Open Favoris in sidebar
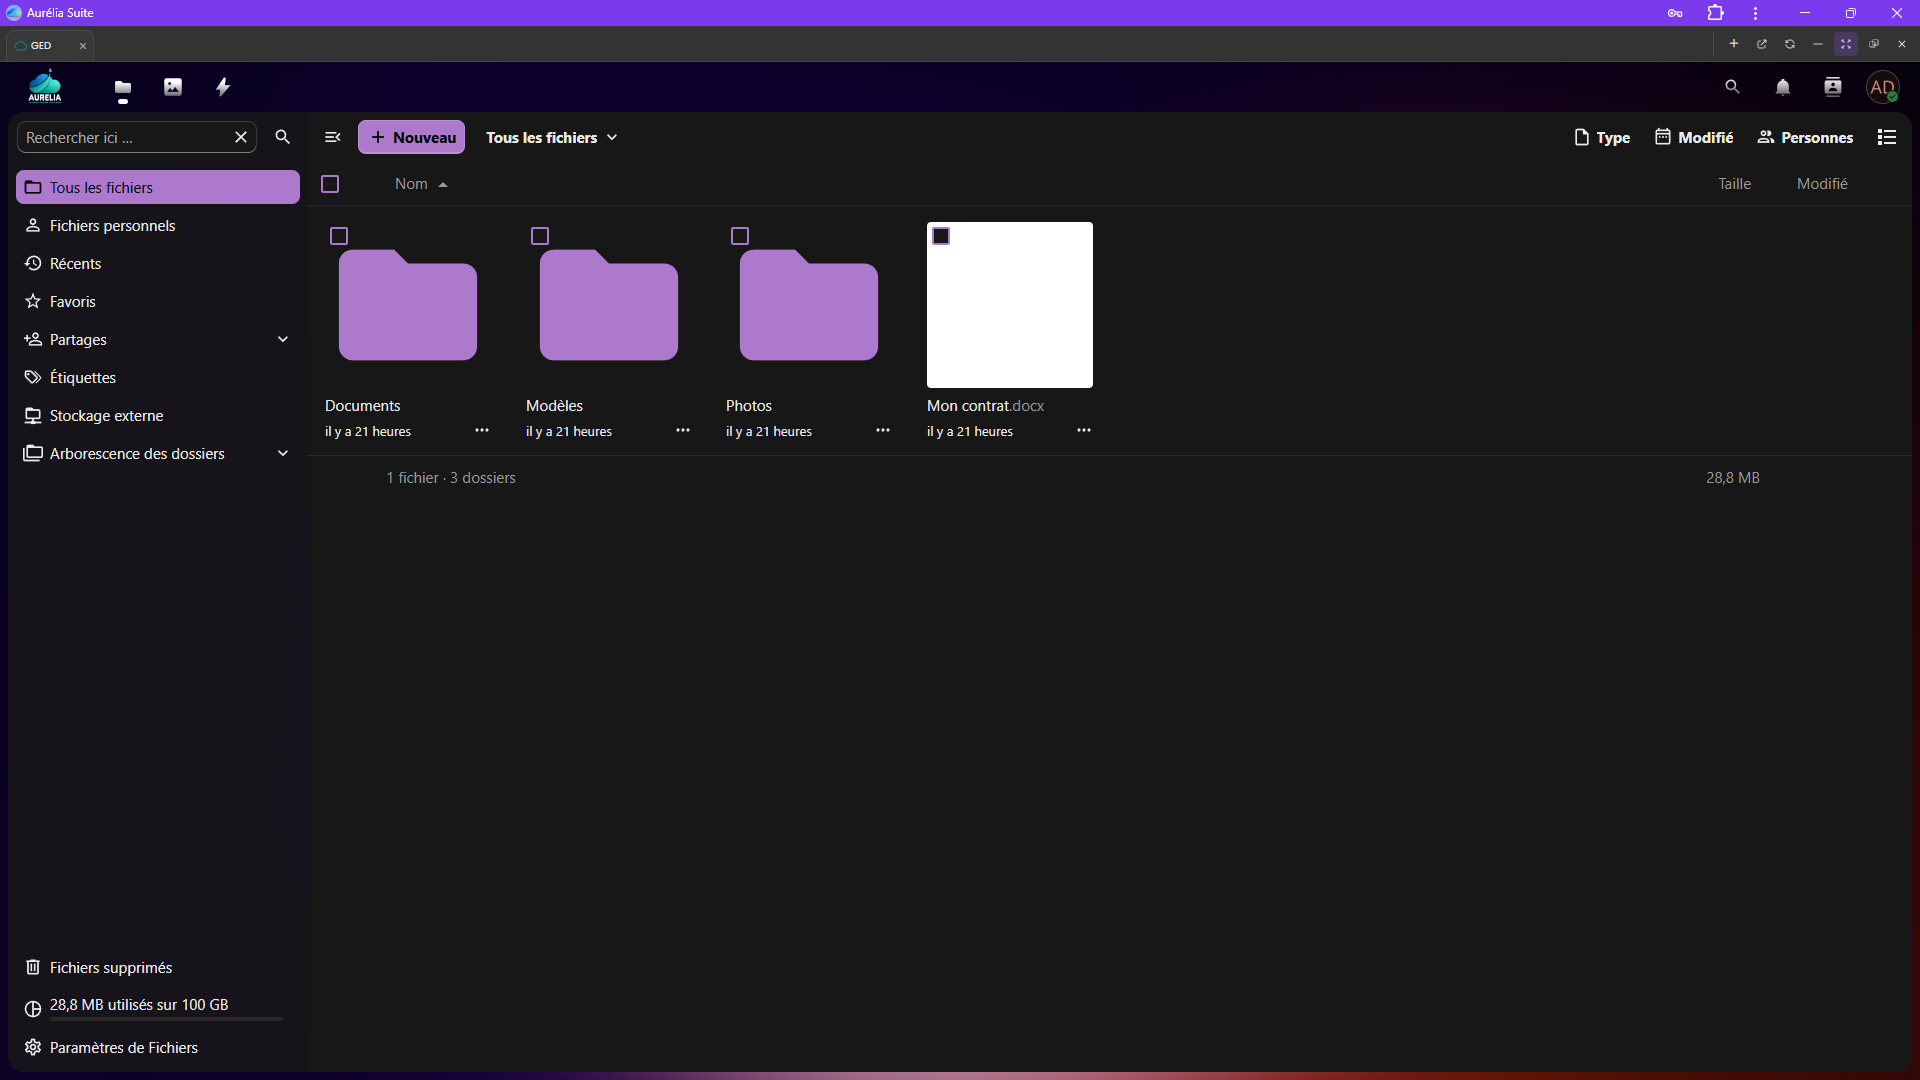This screenshot has height=1080, width=1920. tap(158, 302)
